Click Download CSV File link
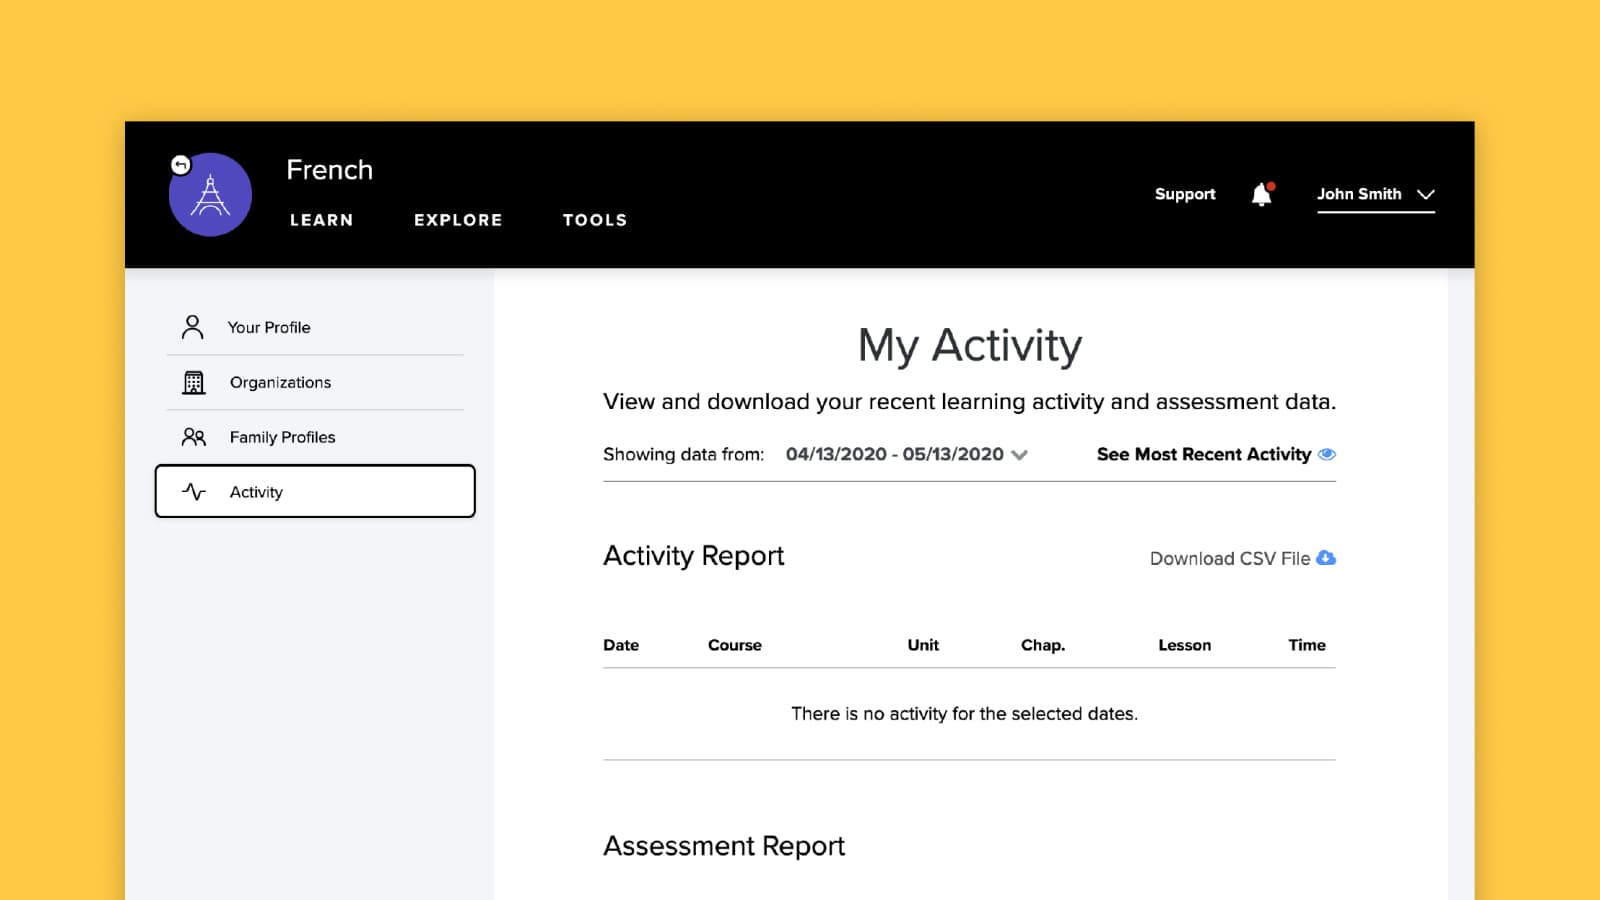The width and height of the screenshot is (1600, 900). point(1229,559)
